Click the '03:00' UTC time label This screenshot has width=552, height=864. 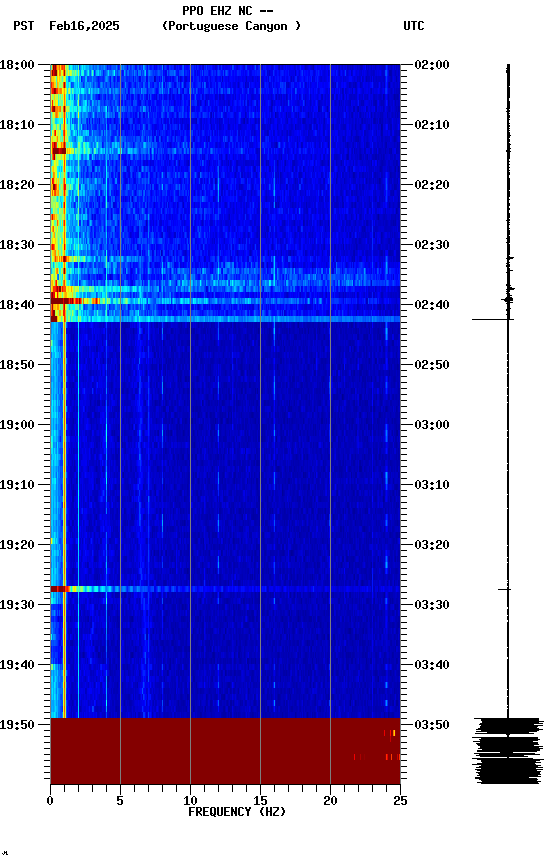coord(432,425)
